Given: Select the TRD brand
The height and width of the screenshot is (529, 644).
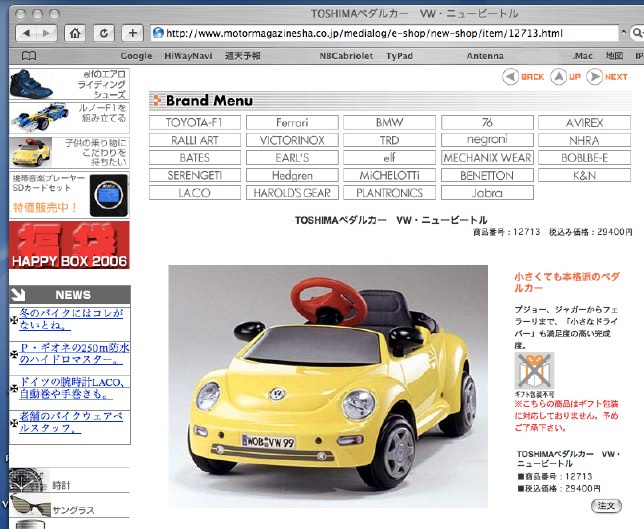Looking at the screenshot, I should tap(389, 140).
